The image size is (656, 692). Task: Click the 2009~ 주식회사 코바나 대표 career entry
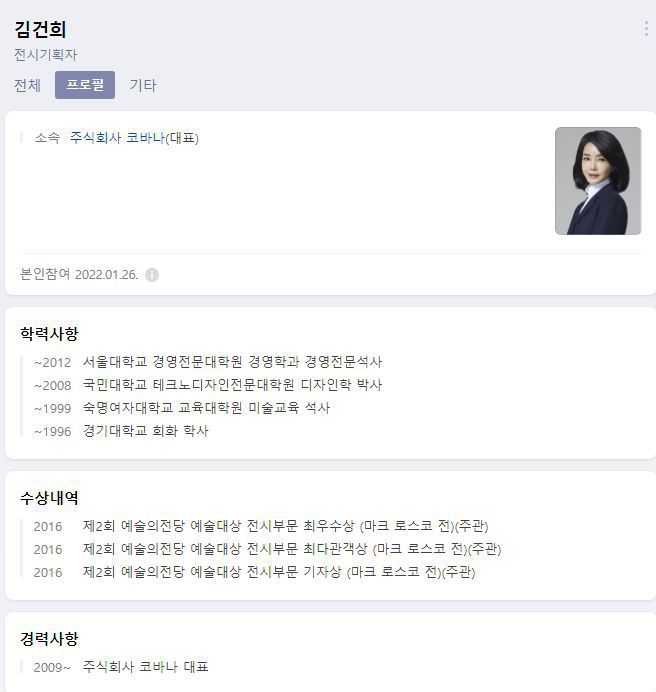click(x=121, y=666)
